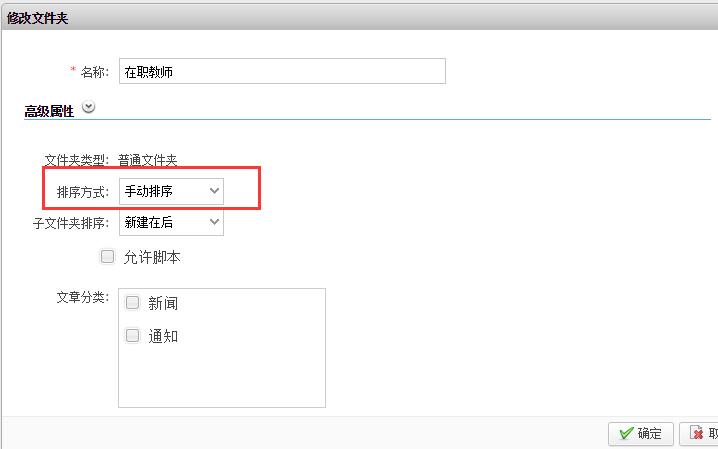The image size is (718, 449).
Task: Tick the 通知 category checkbox
Action: (x=132, y=336)
